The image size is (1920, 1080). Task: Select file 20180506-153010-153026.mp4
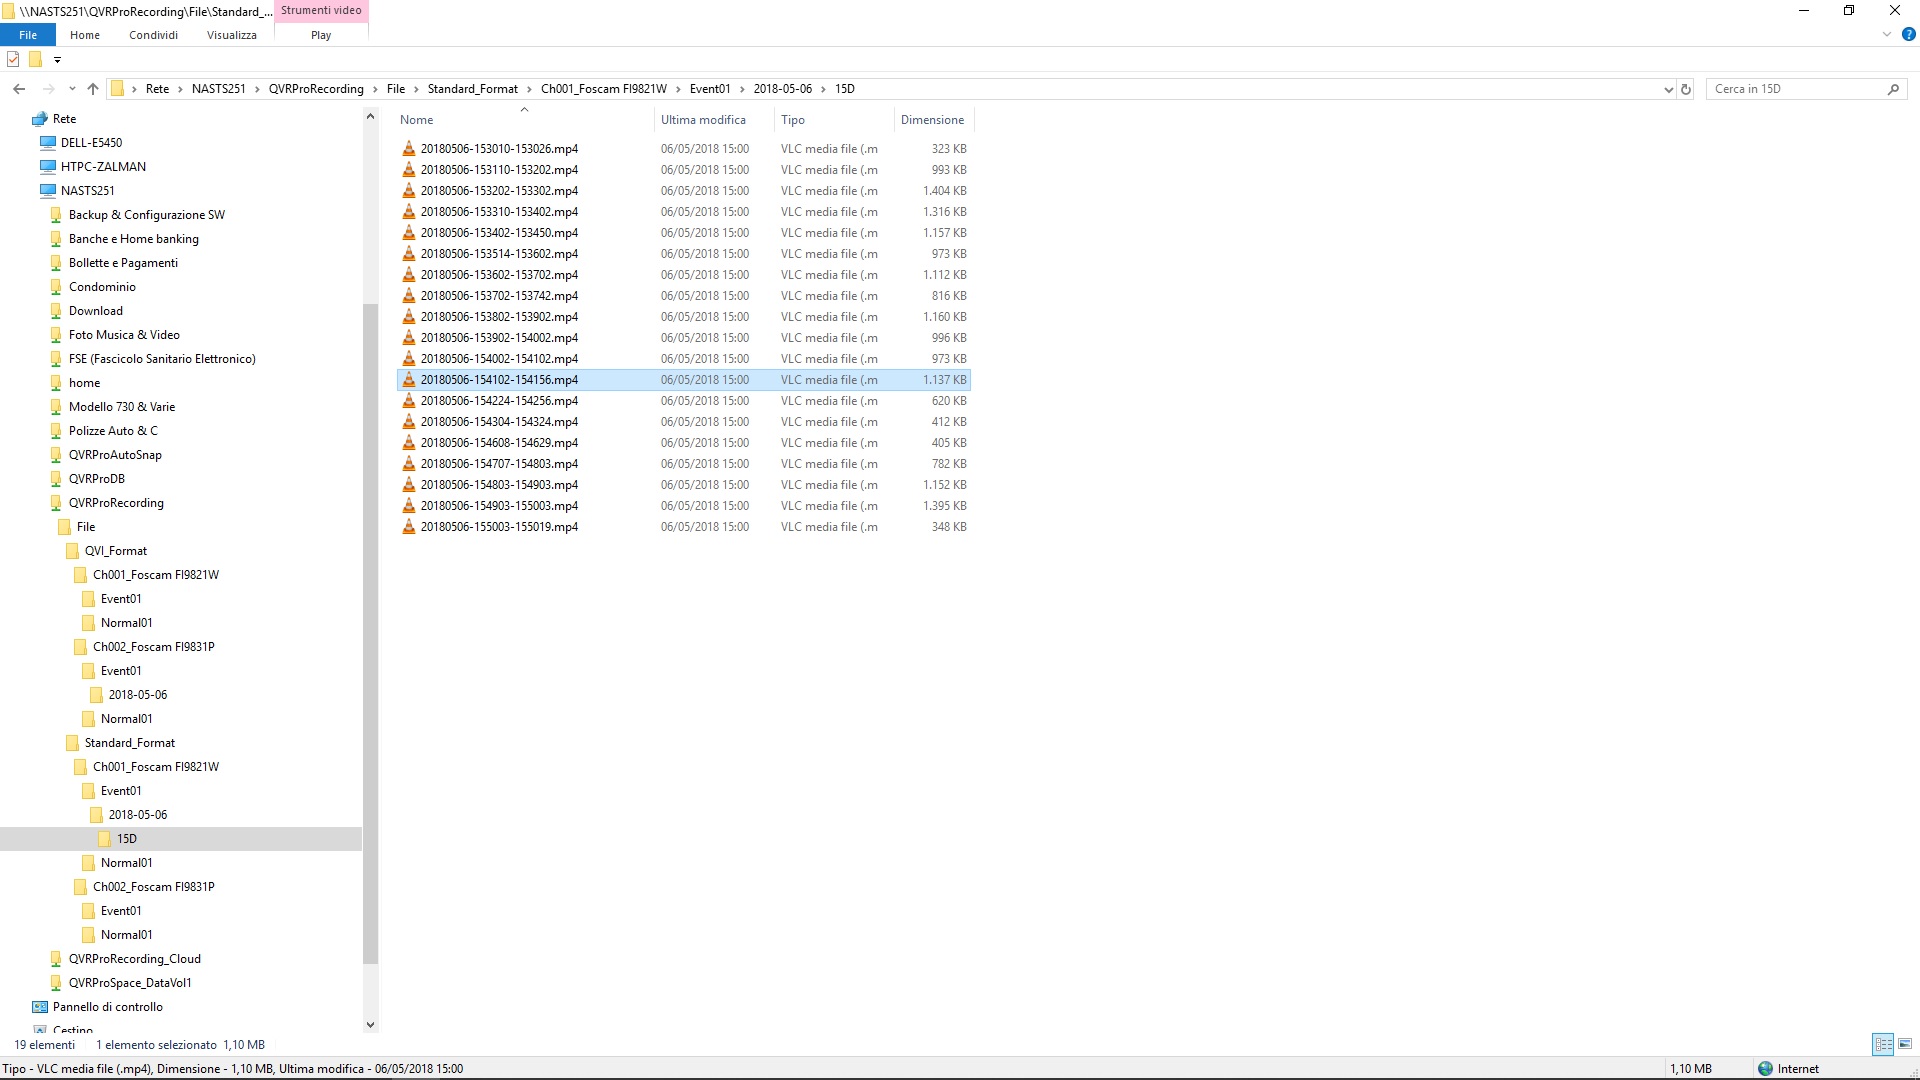[x=499, y=149]
